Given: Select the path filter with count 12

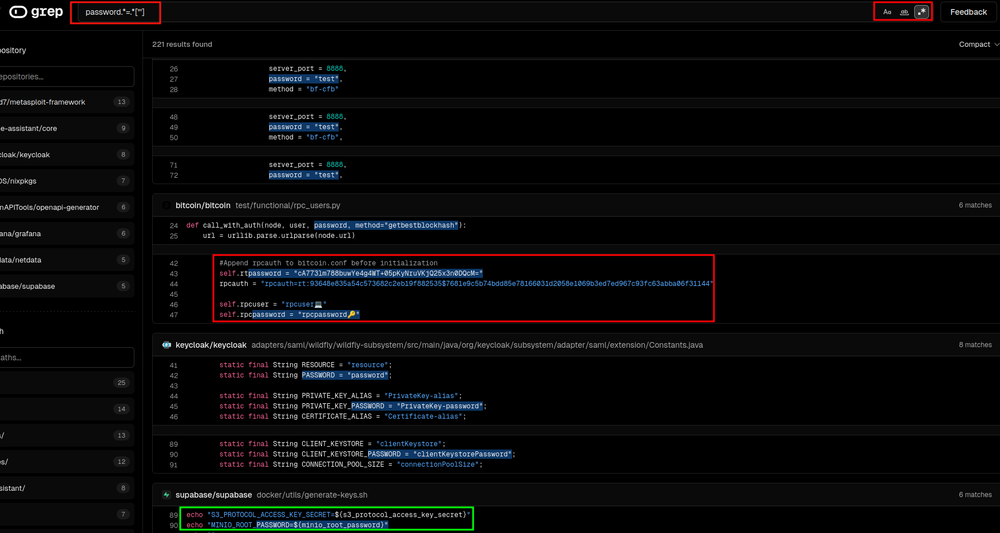Looking at the screenshot, I should pyautogui.click(x=67, y=461).
